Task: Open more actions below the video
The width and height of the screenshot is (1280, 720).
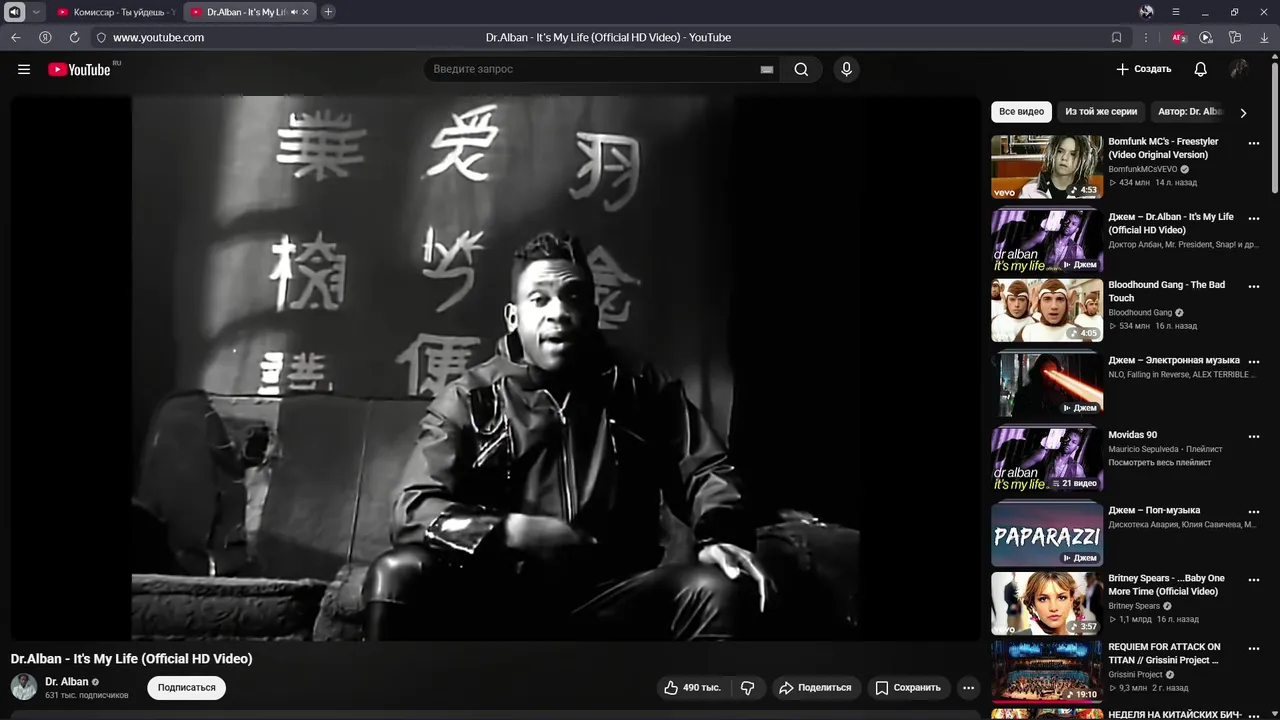Action: pos(968,688)
